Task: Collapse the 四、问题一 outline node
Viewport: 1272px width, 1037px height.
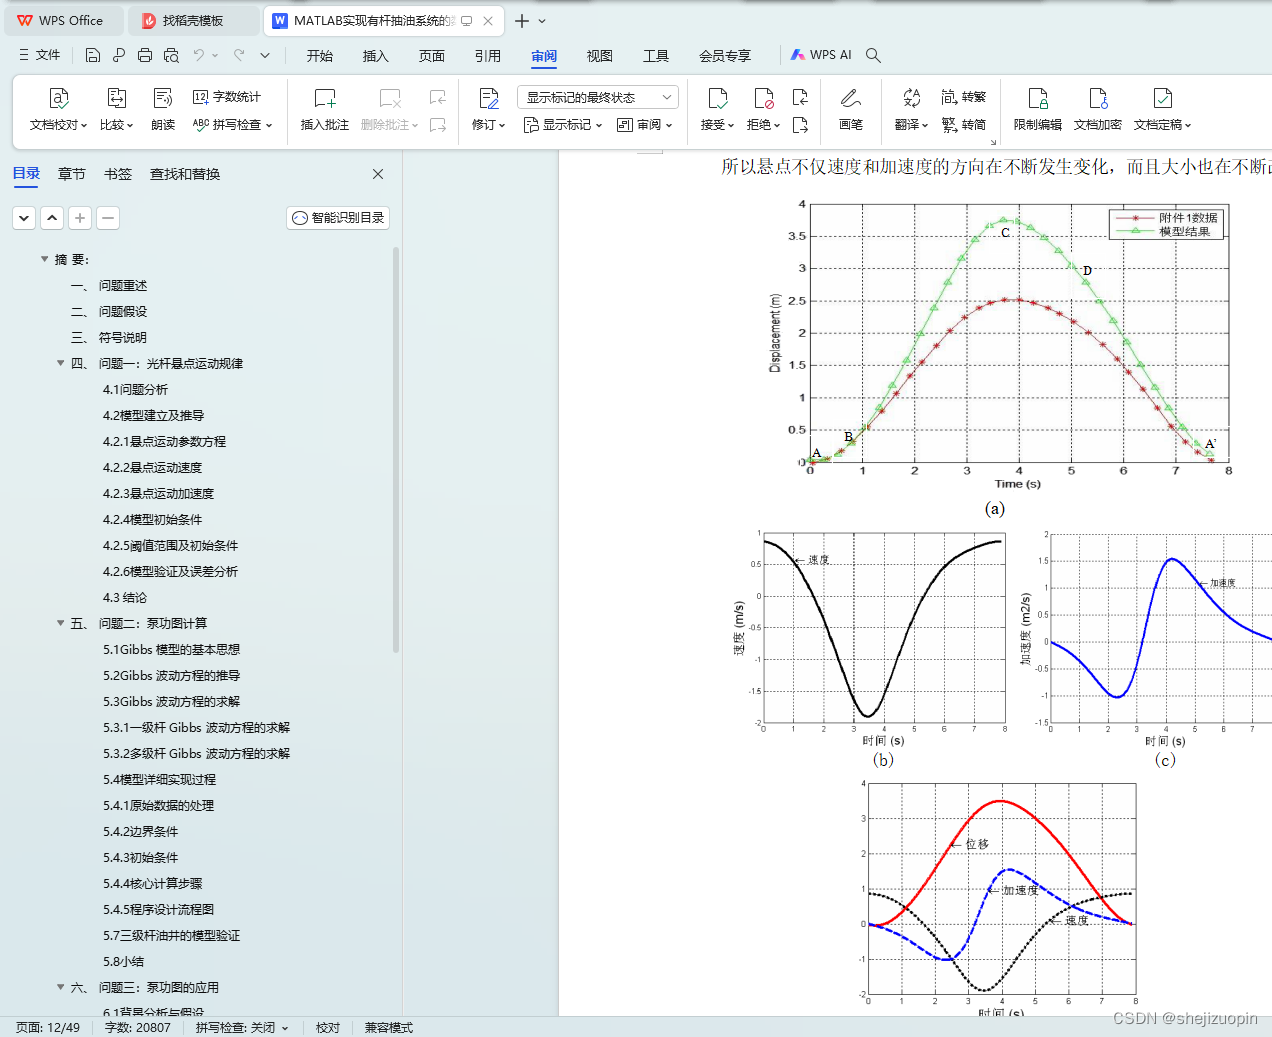Action: tap(60, 363)
